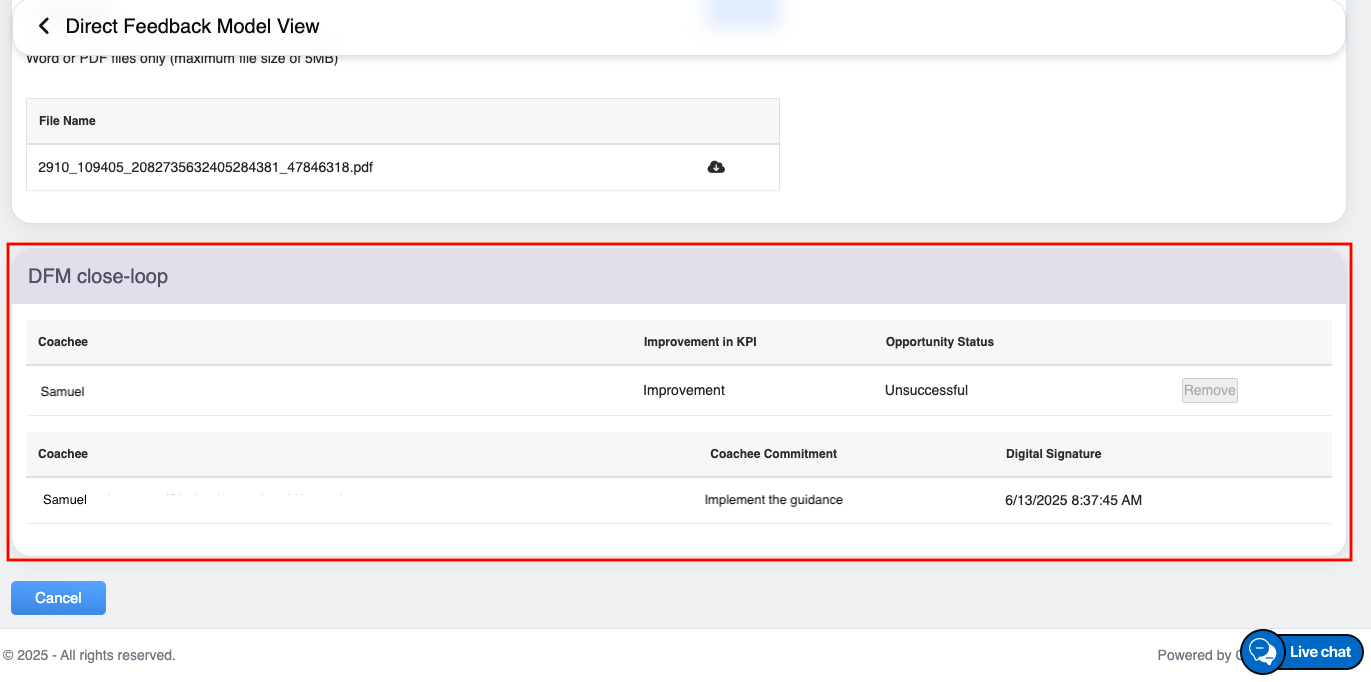The height and width of the screenshot is (682, 1371).
Task: Click the Coachee Commitment column header
Action: point(773,454)
